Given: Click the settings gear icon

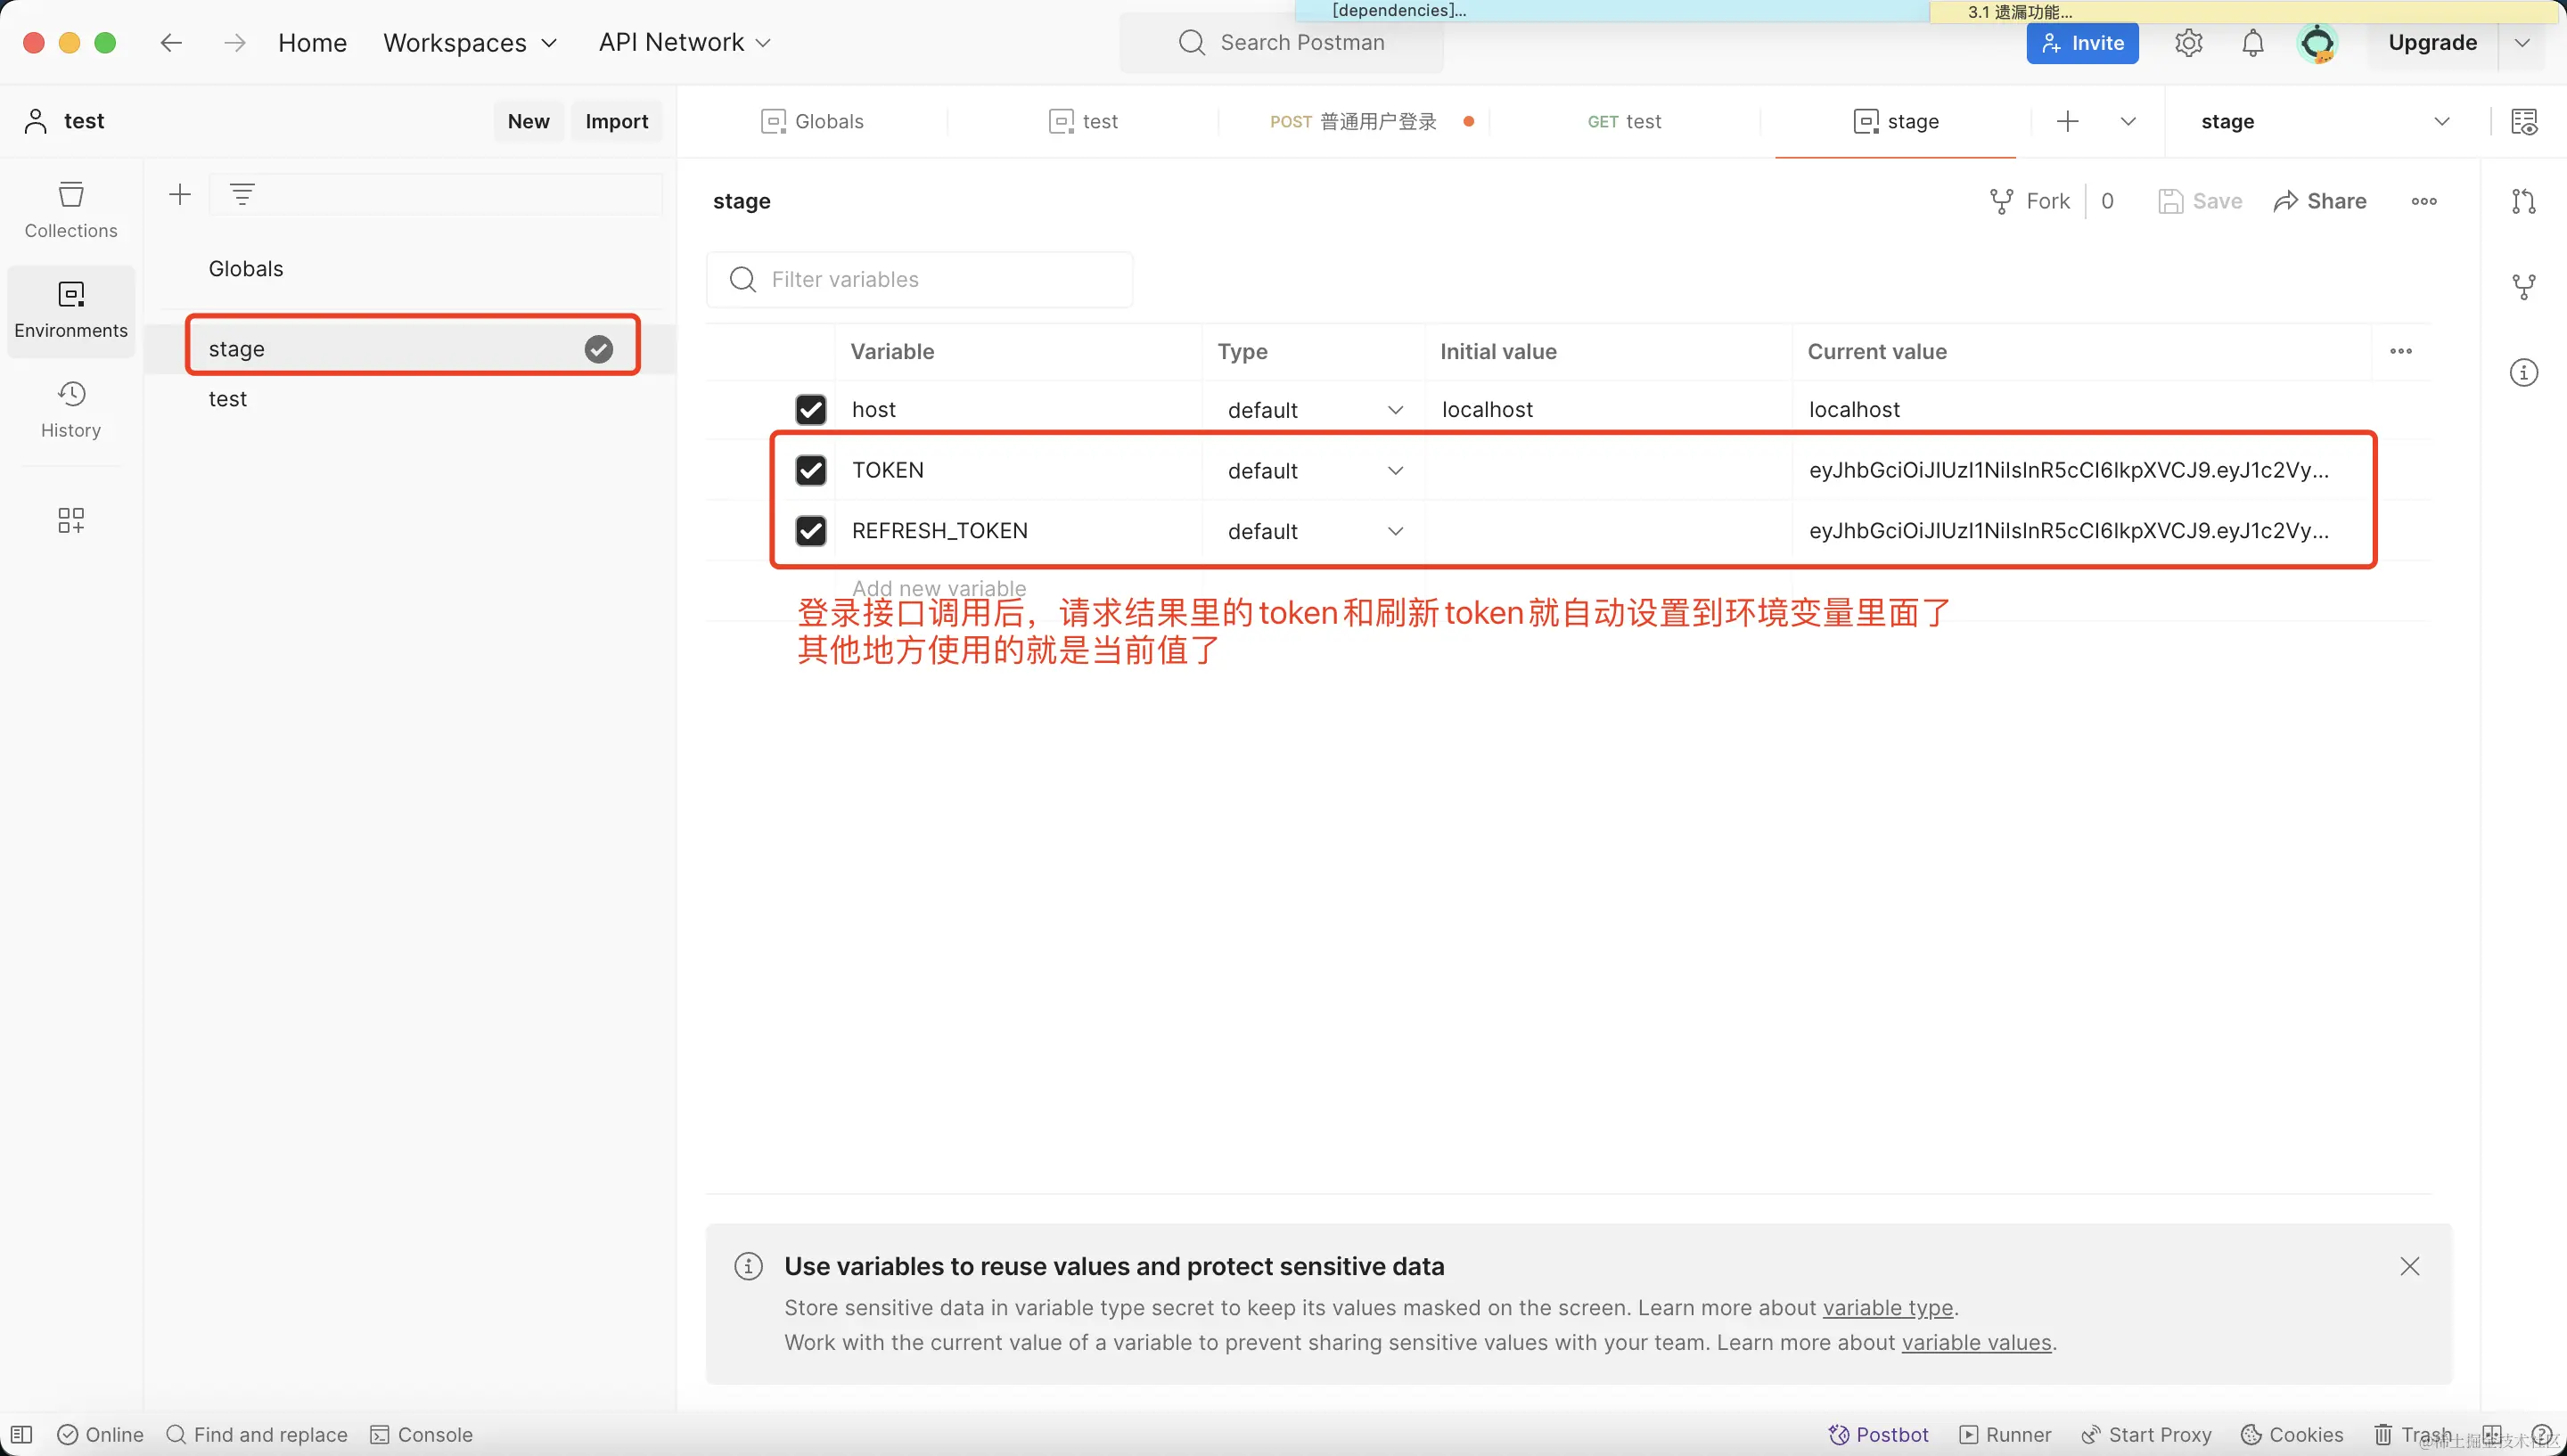Looking at the screenshot, I should [2188, 43].
